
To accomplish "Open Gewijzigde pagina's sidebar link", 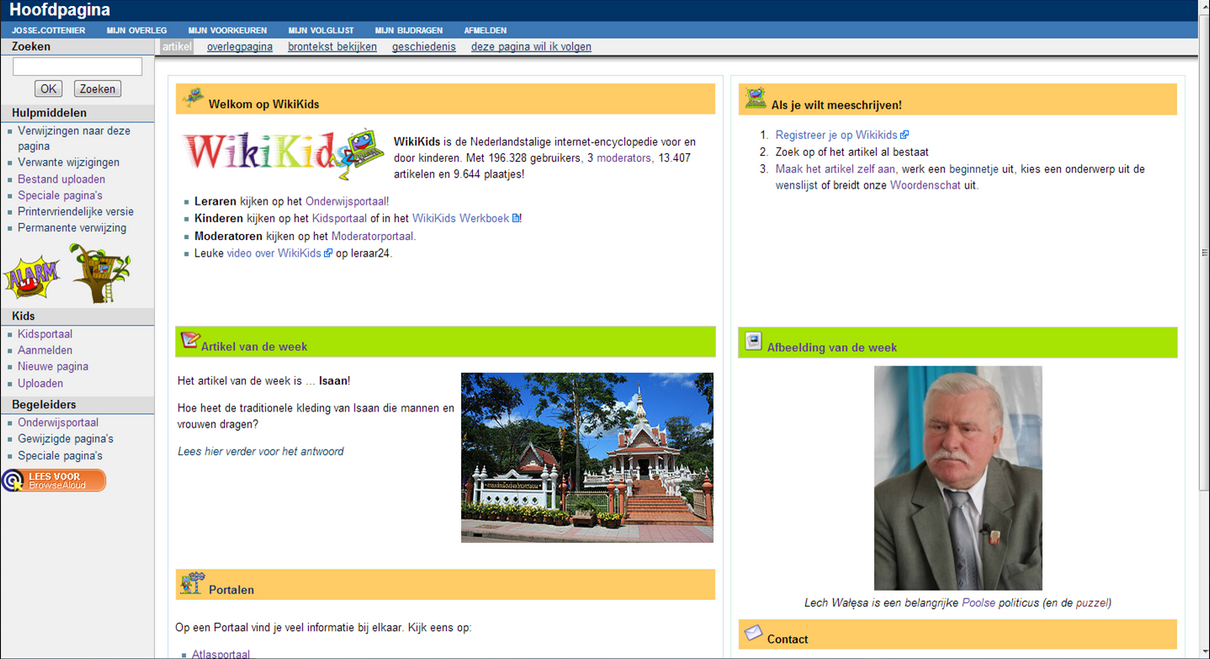I will (65, 438).
